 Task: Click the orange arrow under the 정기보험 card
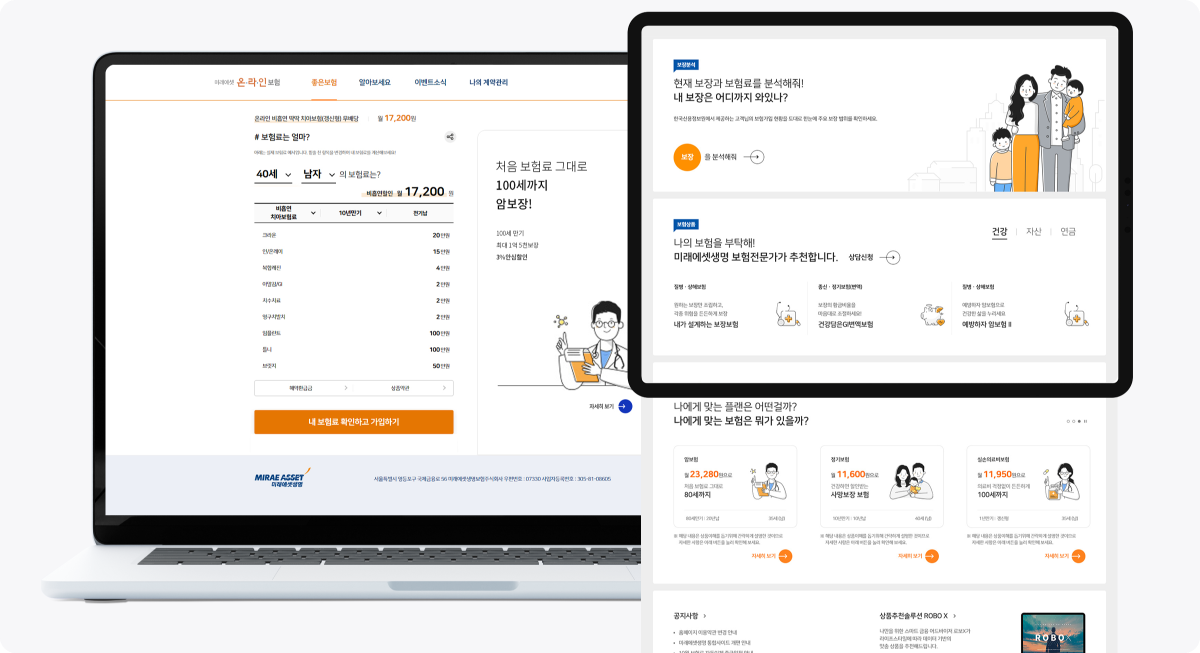pos(931,556)
